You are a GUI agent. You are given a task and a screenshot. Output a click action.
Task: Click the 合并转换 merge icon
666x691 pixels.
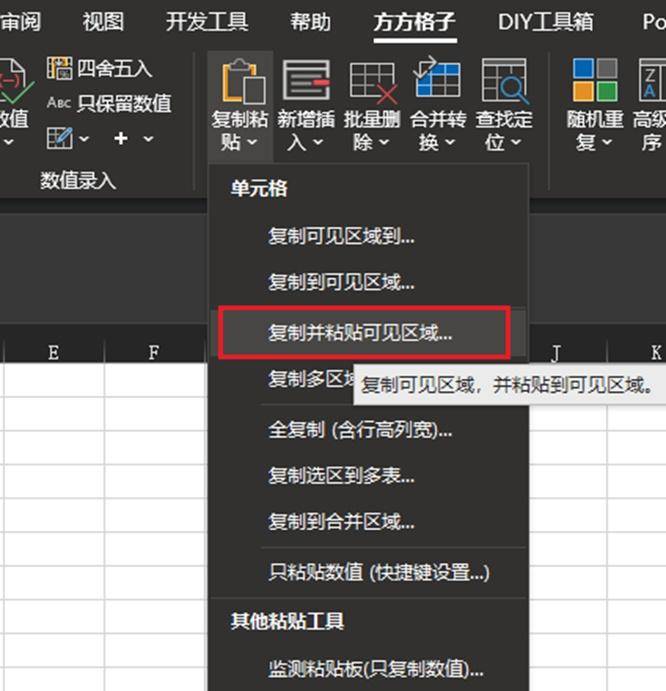pos(437,78)
